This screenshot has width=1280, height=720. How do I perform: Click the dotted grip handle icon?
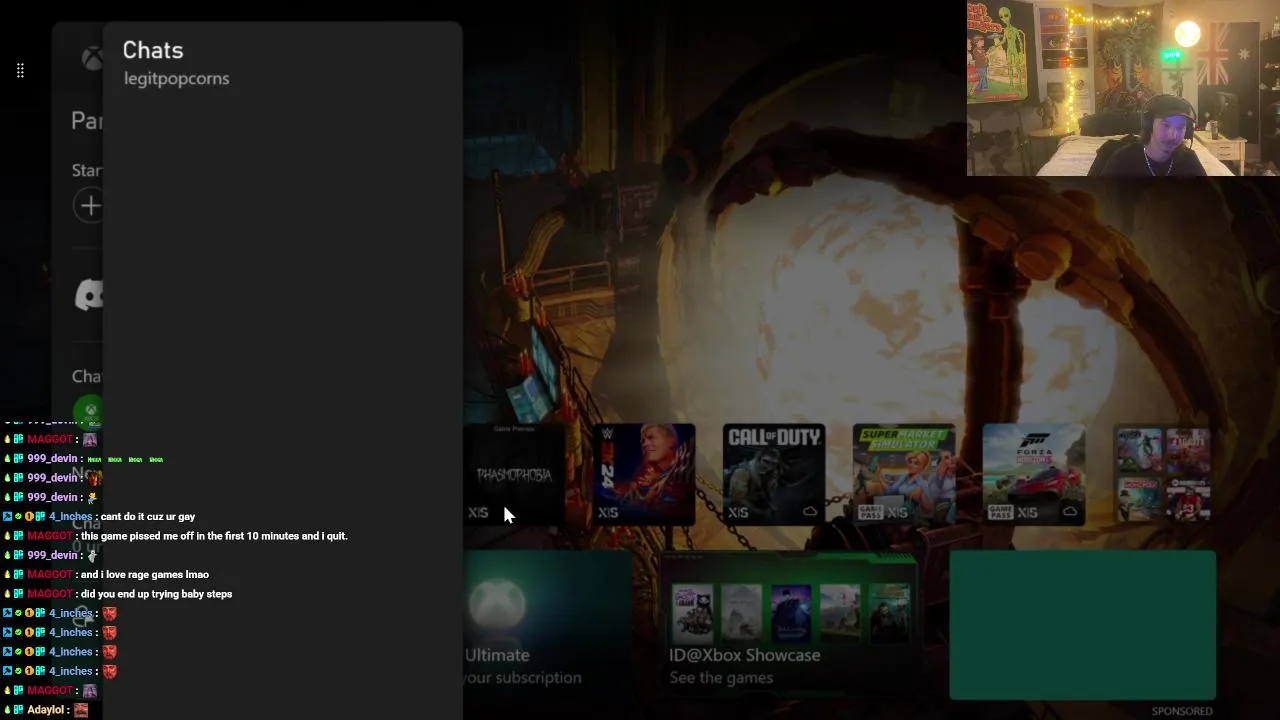[20, 70]
